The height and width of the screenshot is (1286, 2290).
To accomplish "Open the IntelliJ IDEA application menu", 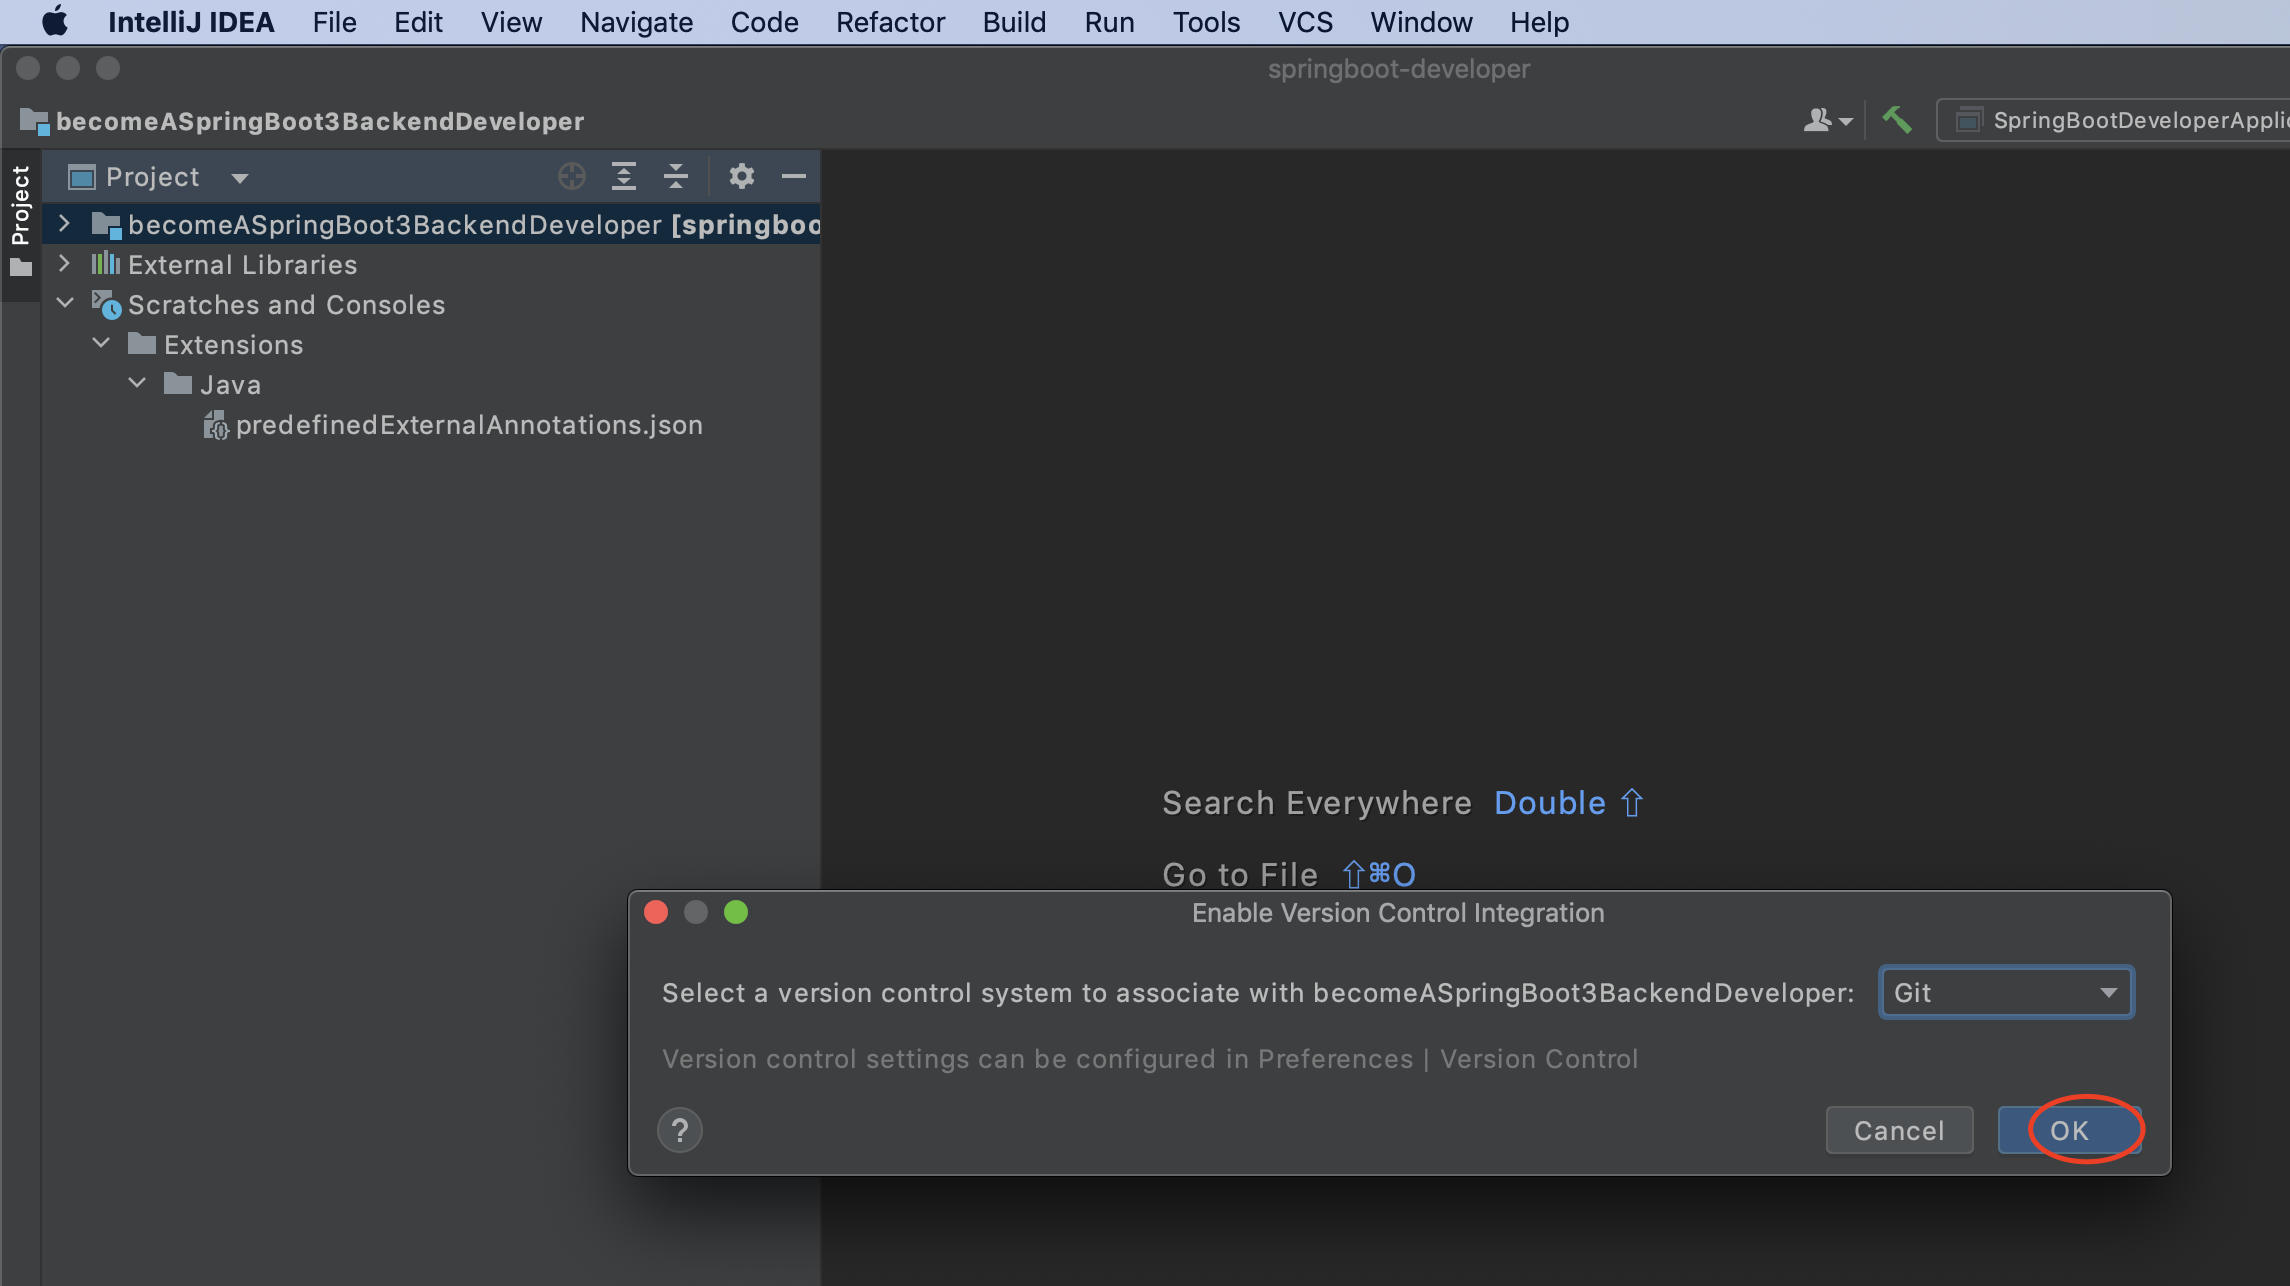I will tap(191, 21).
